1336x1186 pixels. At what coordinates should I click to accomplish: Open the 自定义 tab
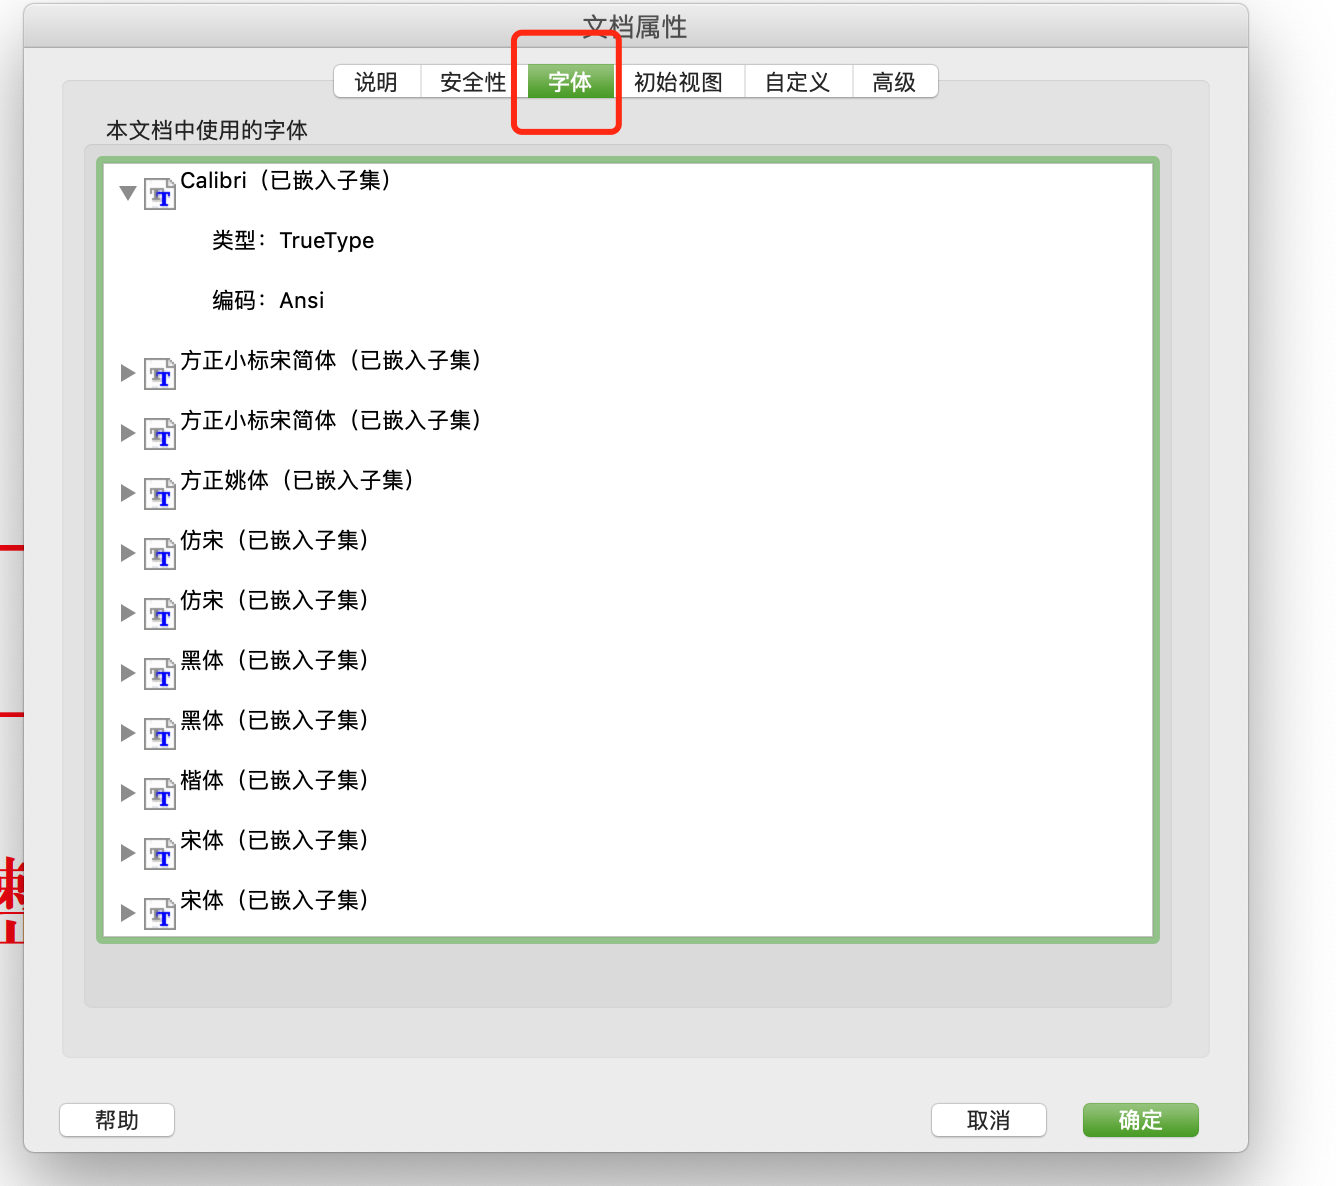coord(798,82)
